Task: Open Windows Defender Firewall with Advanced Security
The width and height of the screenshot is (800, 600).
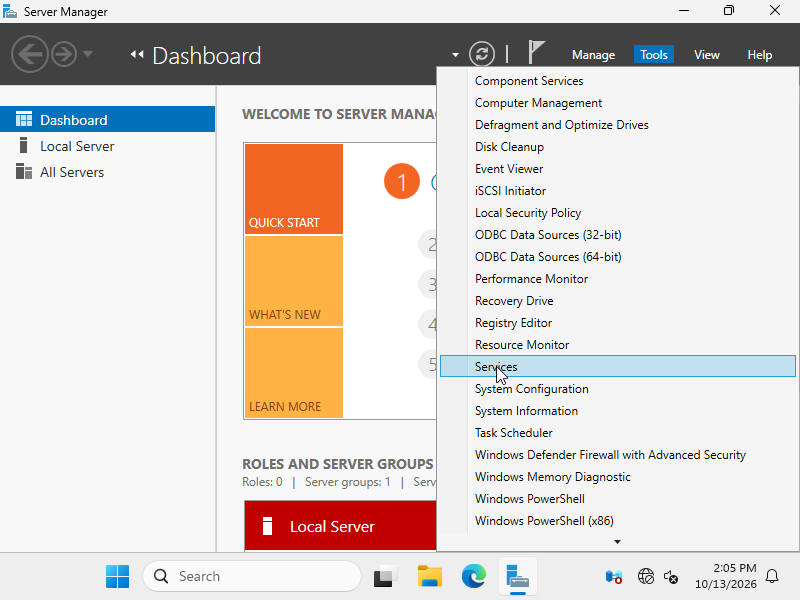Action: point(617,454)
